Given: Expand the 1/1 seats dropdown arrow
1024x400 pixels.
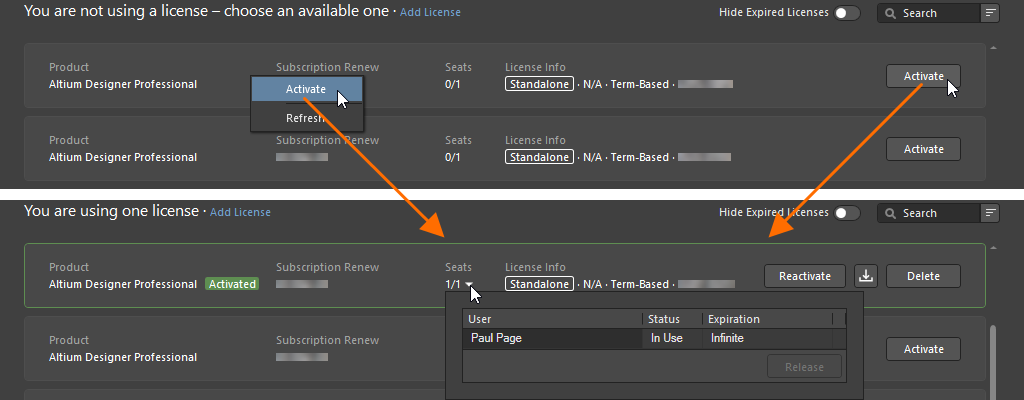Looking at the screenshot, I should pos(469,284).
